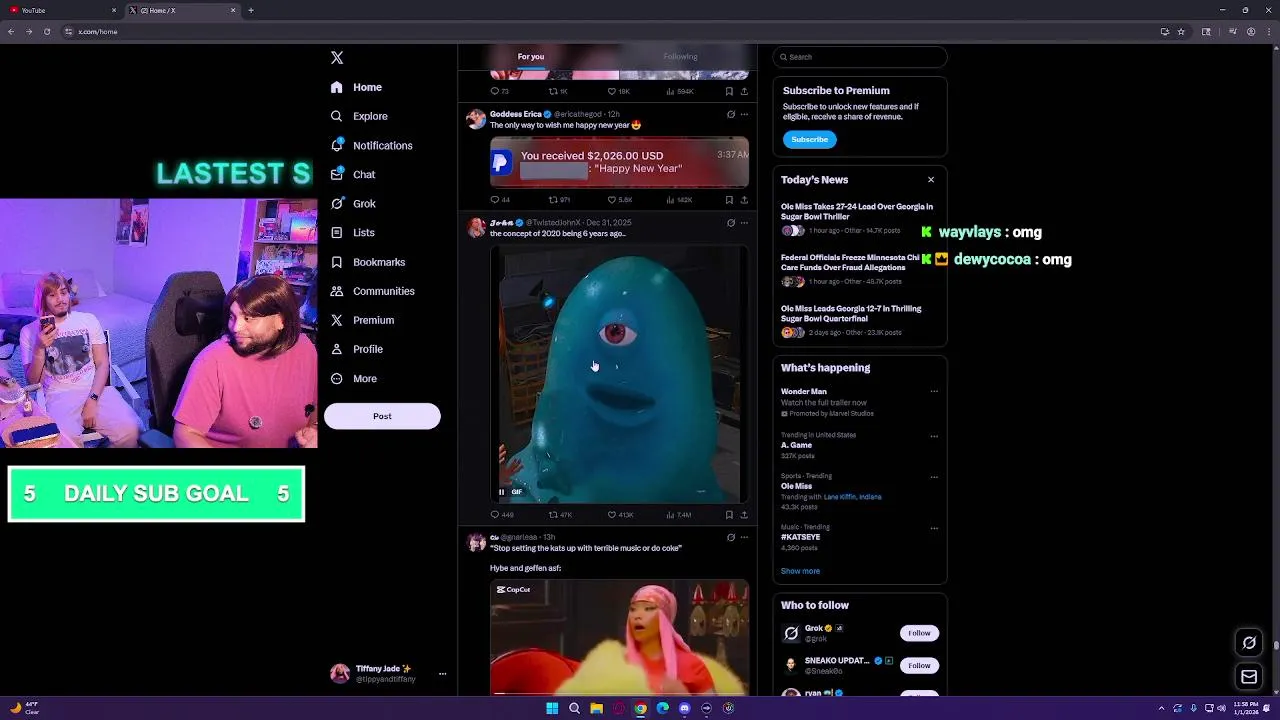Repost Goddess Erica's post
Screen dimensions: 1280x720
(559, 200)
